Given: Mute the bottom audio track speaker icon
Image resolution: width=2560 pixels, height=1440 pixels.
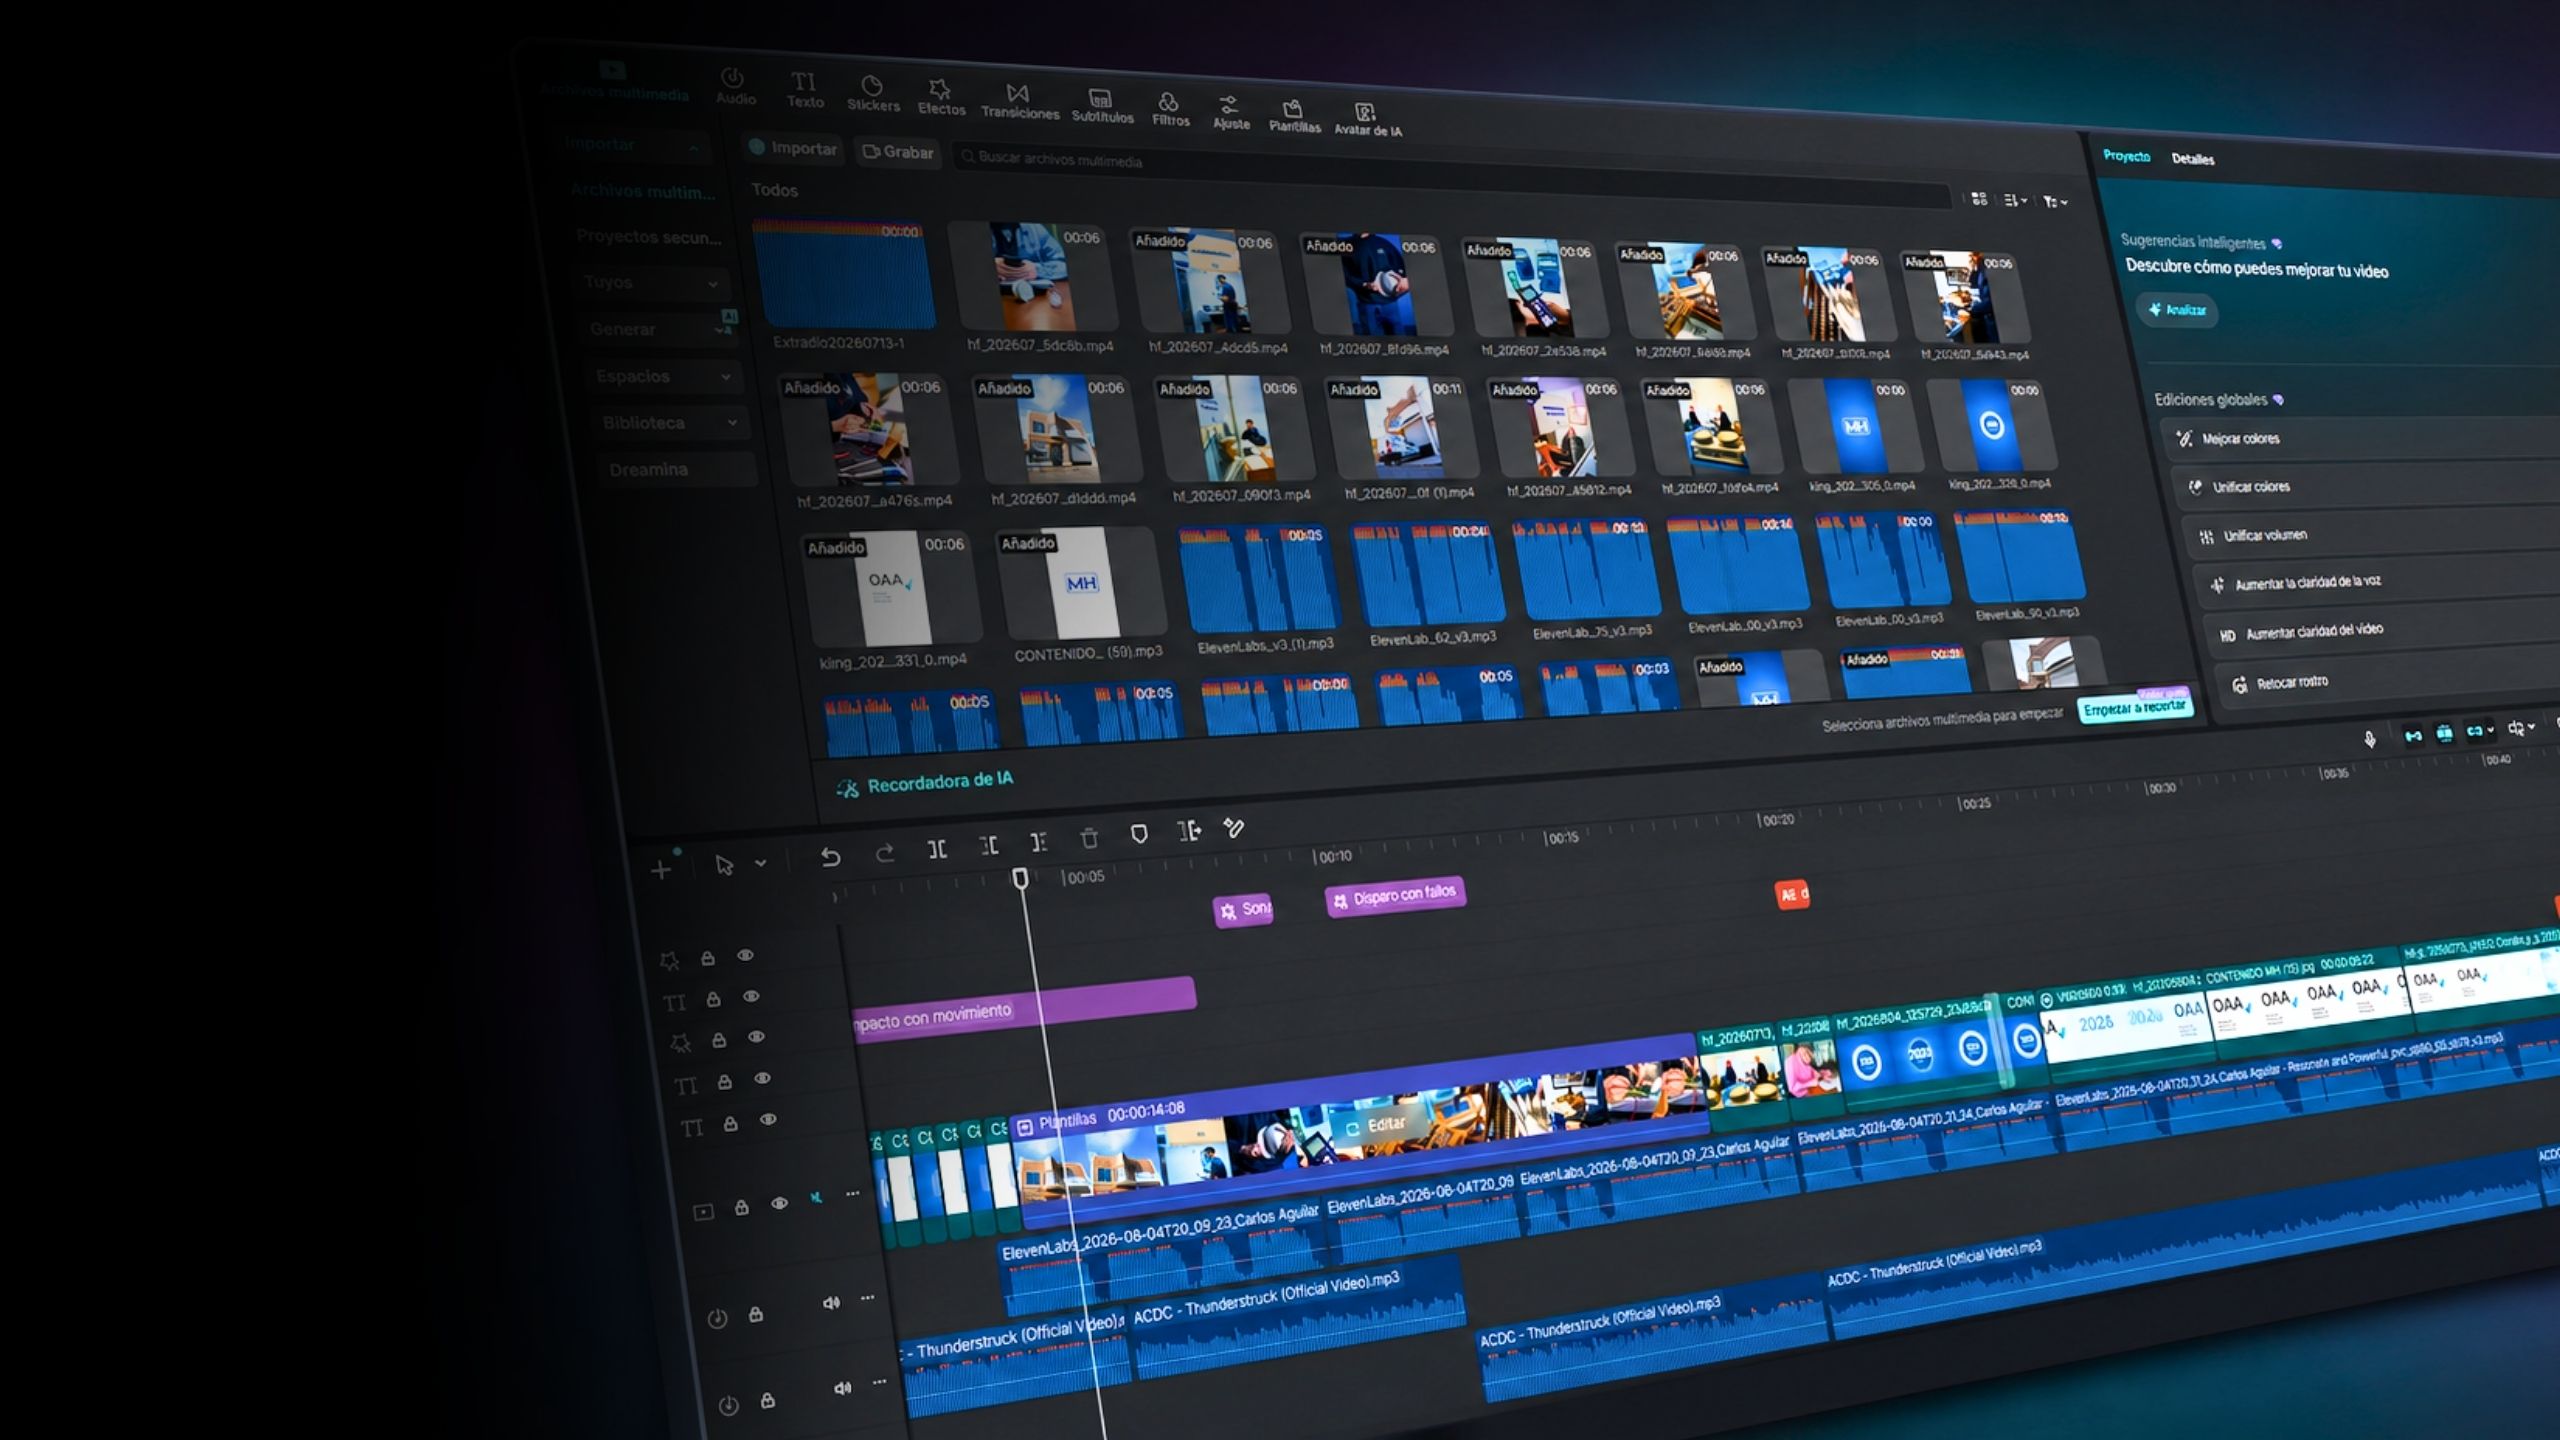Looking at the screenshot, I should coord(842,1388).
